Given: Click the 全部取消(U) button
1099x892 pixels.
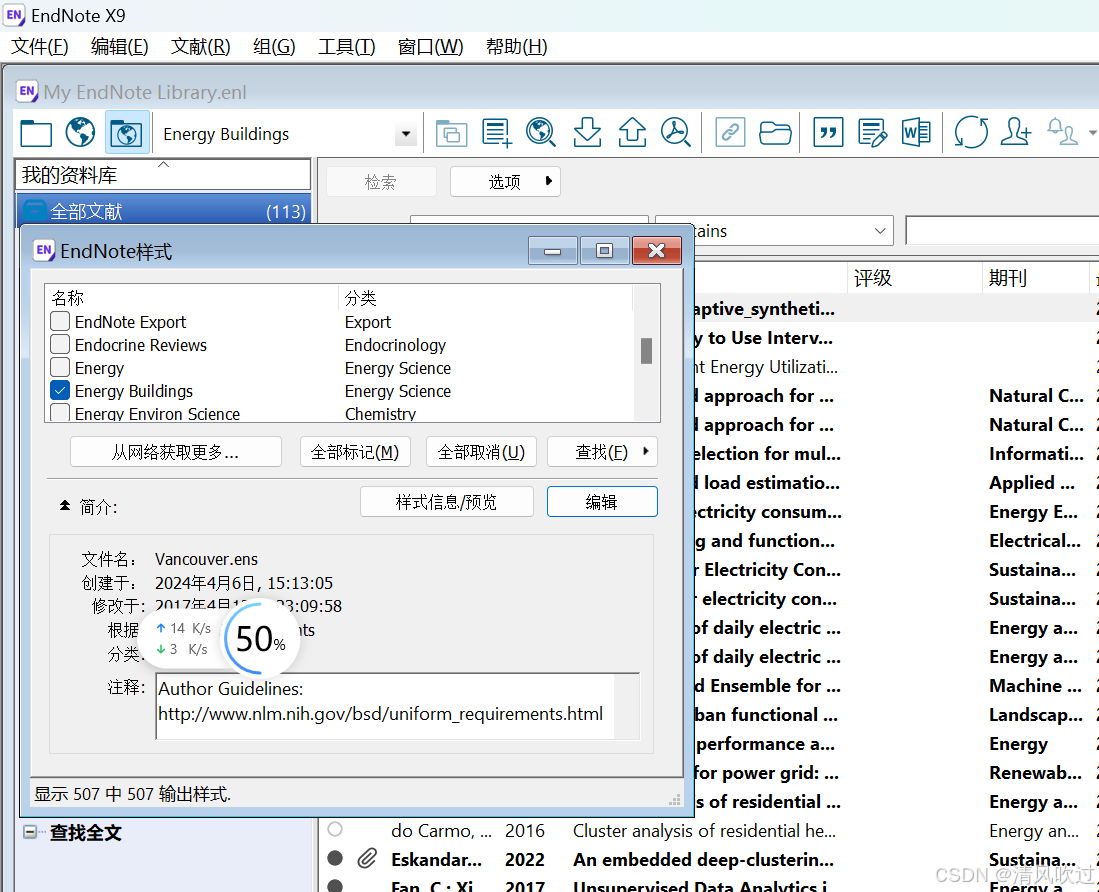Looking at the screenshot, I should click(x=482, y=452).
